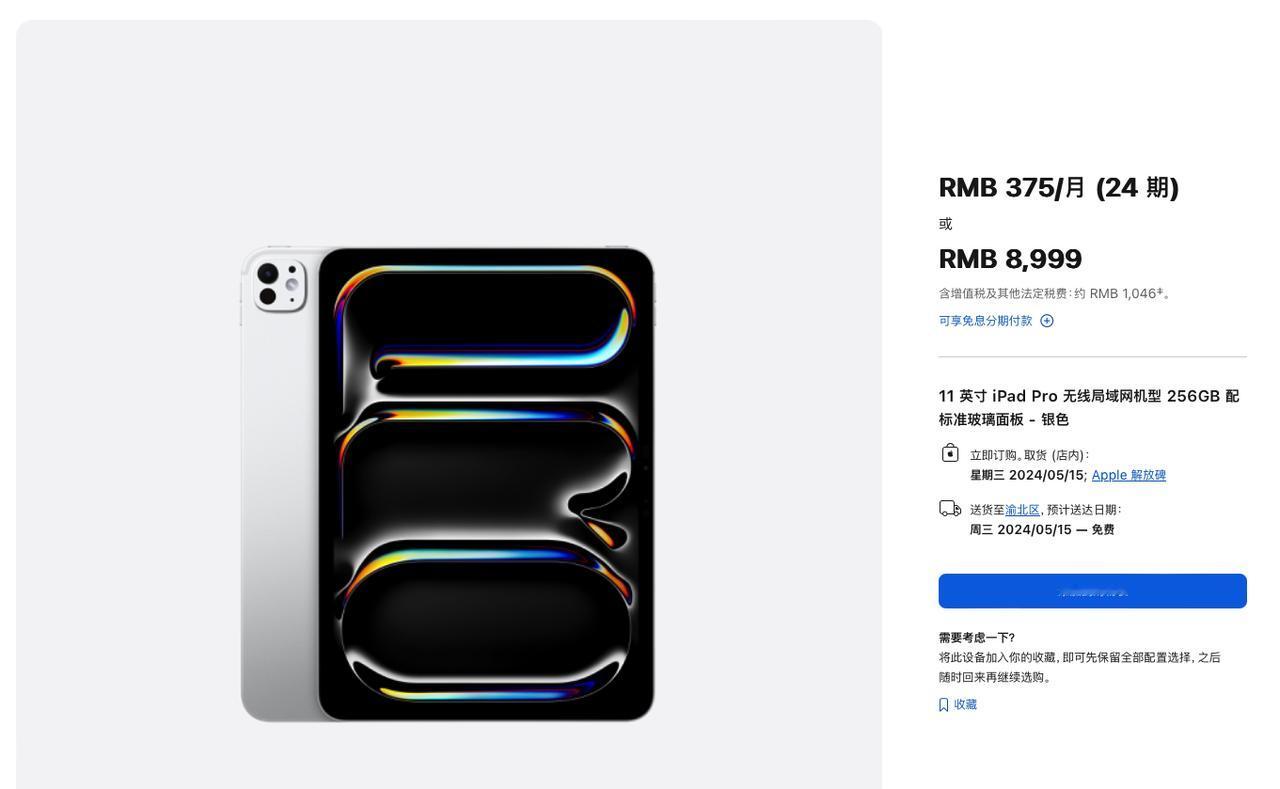Click the 11 英寸 iPad Pro product title
Viewport: 1280px width, 789px height.
click(x=1089, y=407)
